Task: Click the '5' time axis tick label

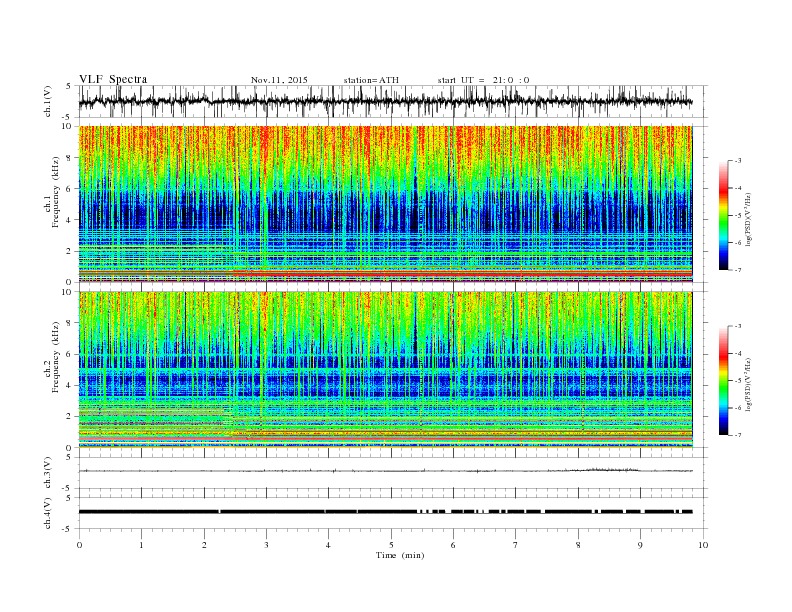Action: coord(391,545)
